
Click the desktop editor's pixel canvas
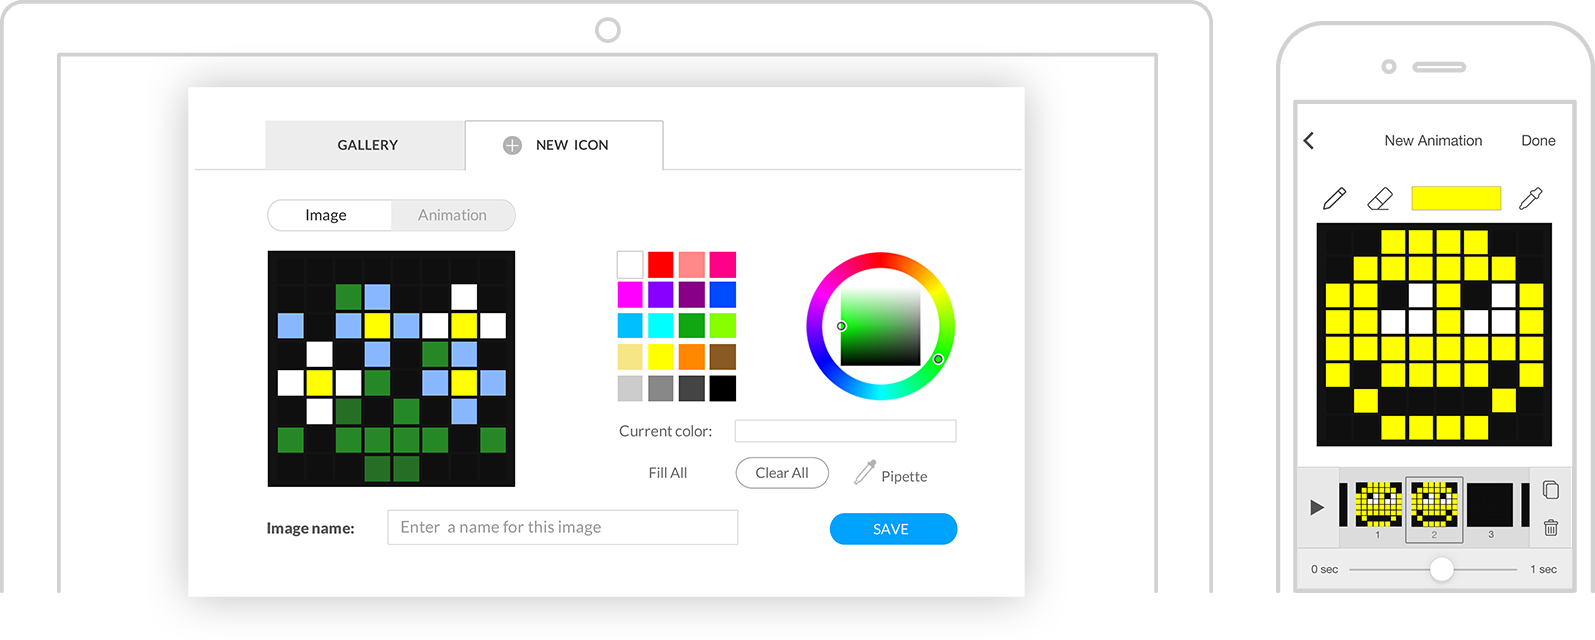pos(391,369)
